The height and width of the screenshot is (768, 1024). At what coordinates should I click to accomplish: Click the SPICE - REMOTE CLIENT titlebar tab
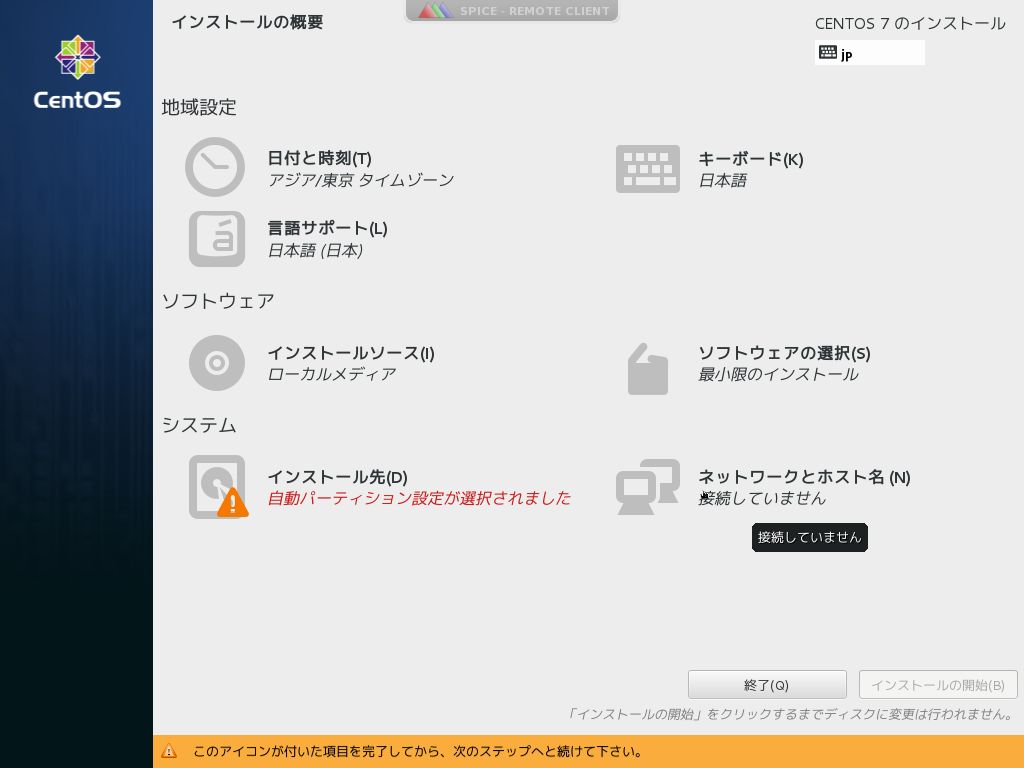[512, 11]
